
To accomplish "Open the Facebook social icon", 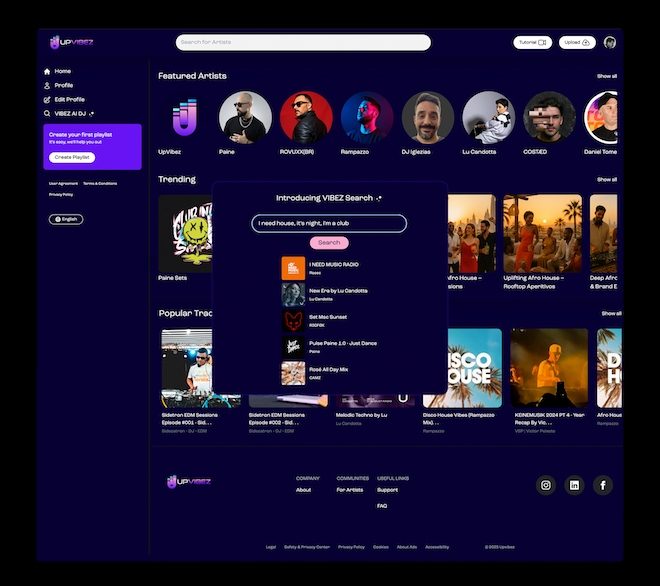I will (603, 485).
